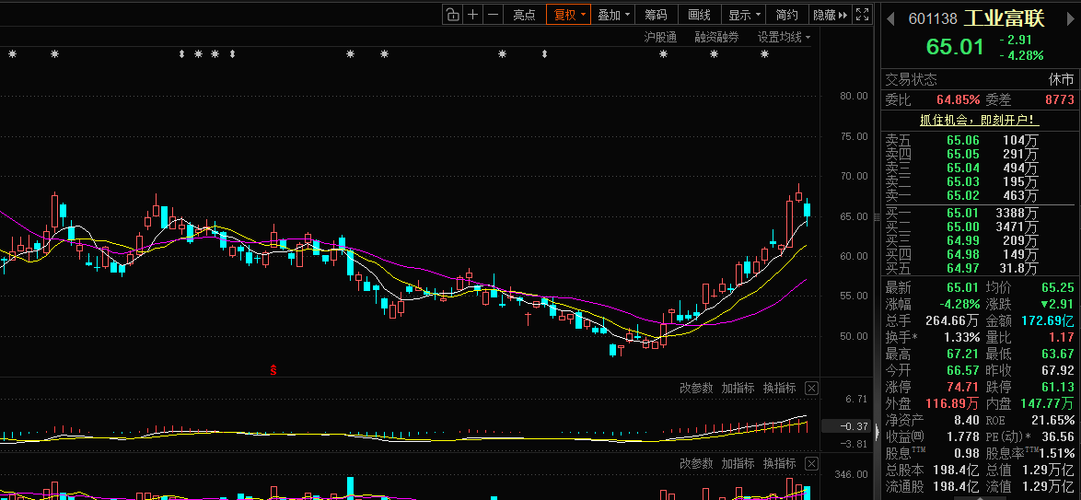
Task: Click 休市 trading status value
Action: pyautogui.click(x=1061, y=79)
